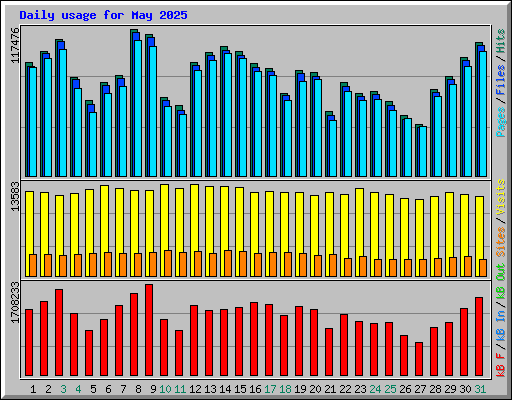Click the 'Daily usage for May 2025' title
Image resolution: width=512 pixels, height=400 pixels.
(x=103, y=15)
